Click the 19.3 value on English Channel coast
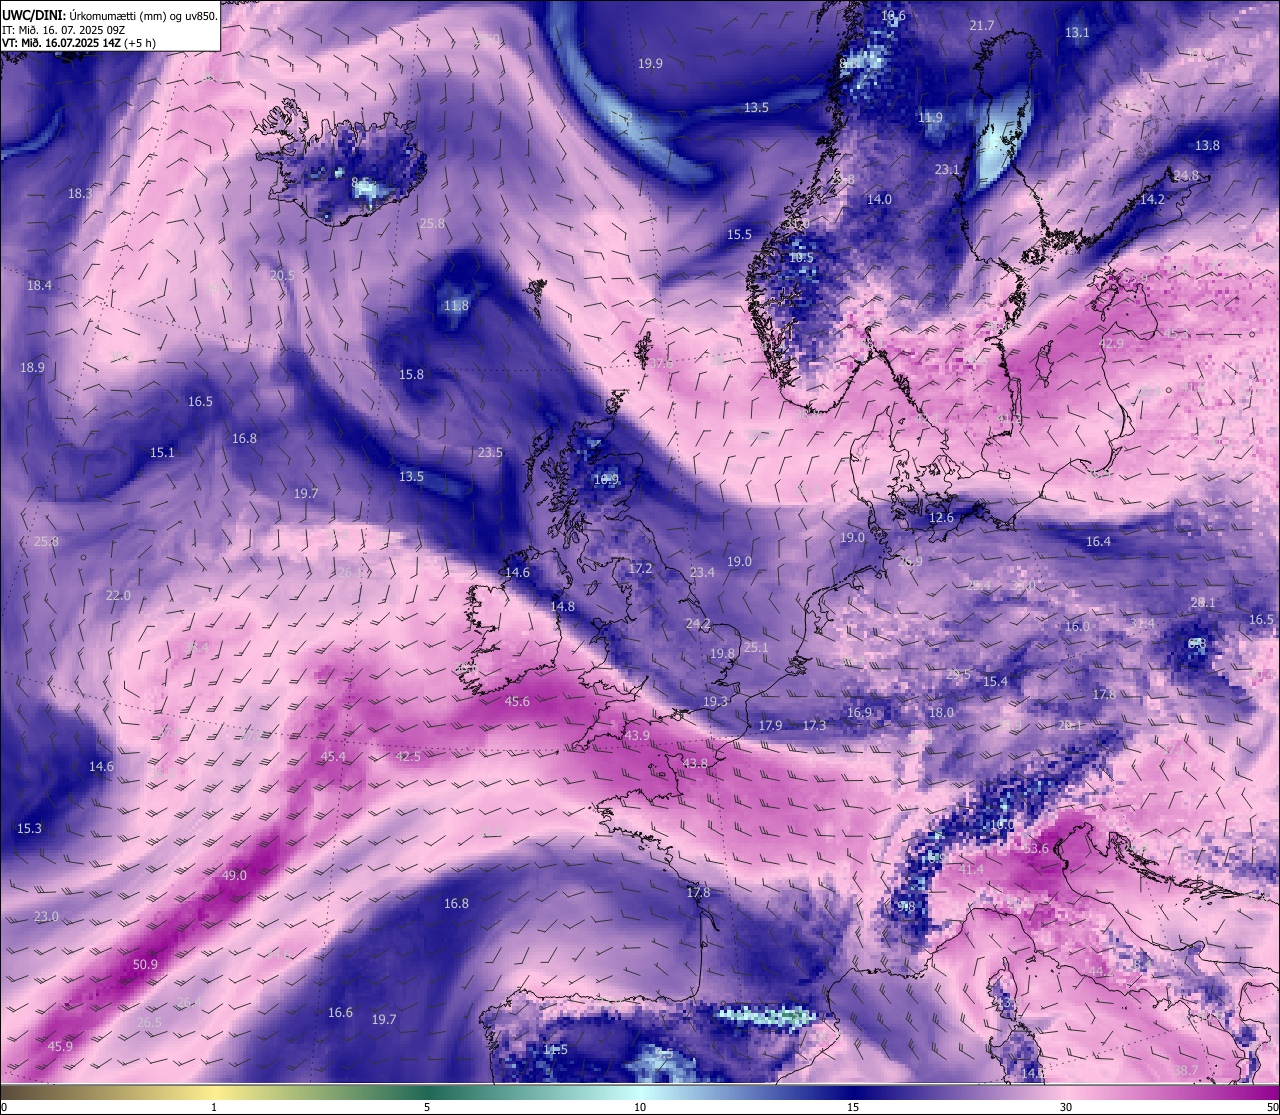1280x1115 pixels. (715, 701)
